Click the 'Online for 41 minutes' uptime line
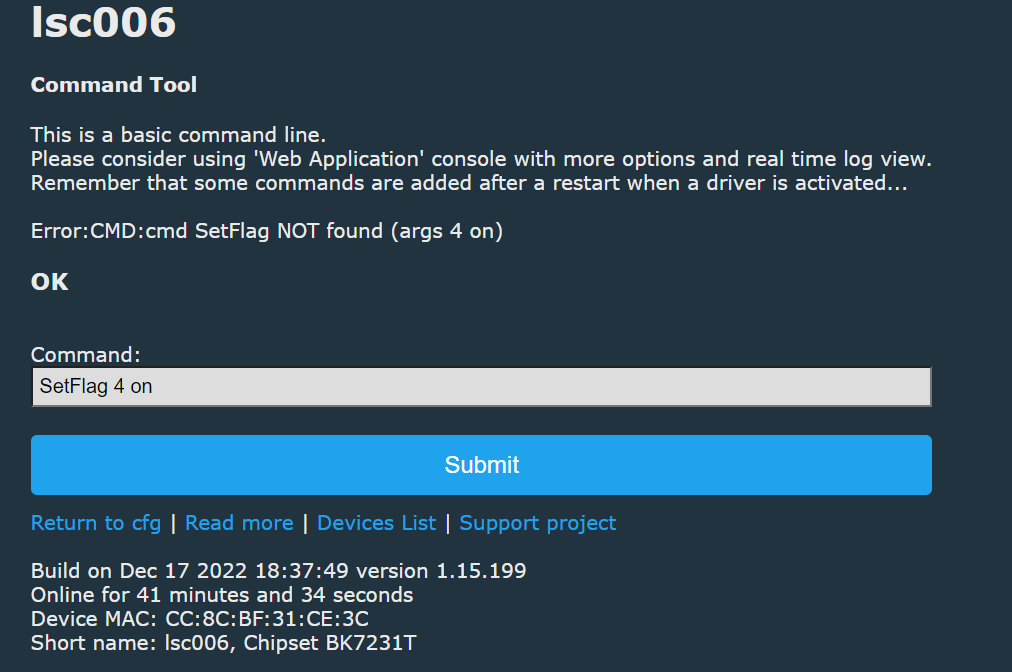1012x672 pixels. pyautogui.click(x=222, y=595)
